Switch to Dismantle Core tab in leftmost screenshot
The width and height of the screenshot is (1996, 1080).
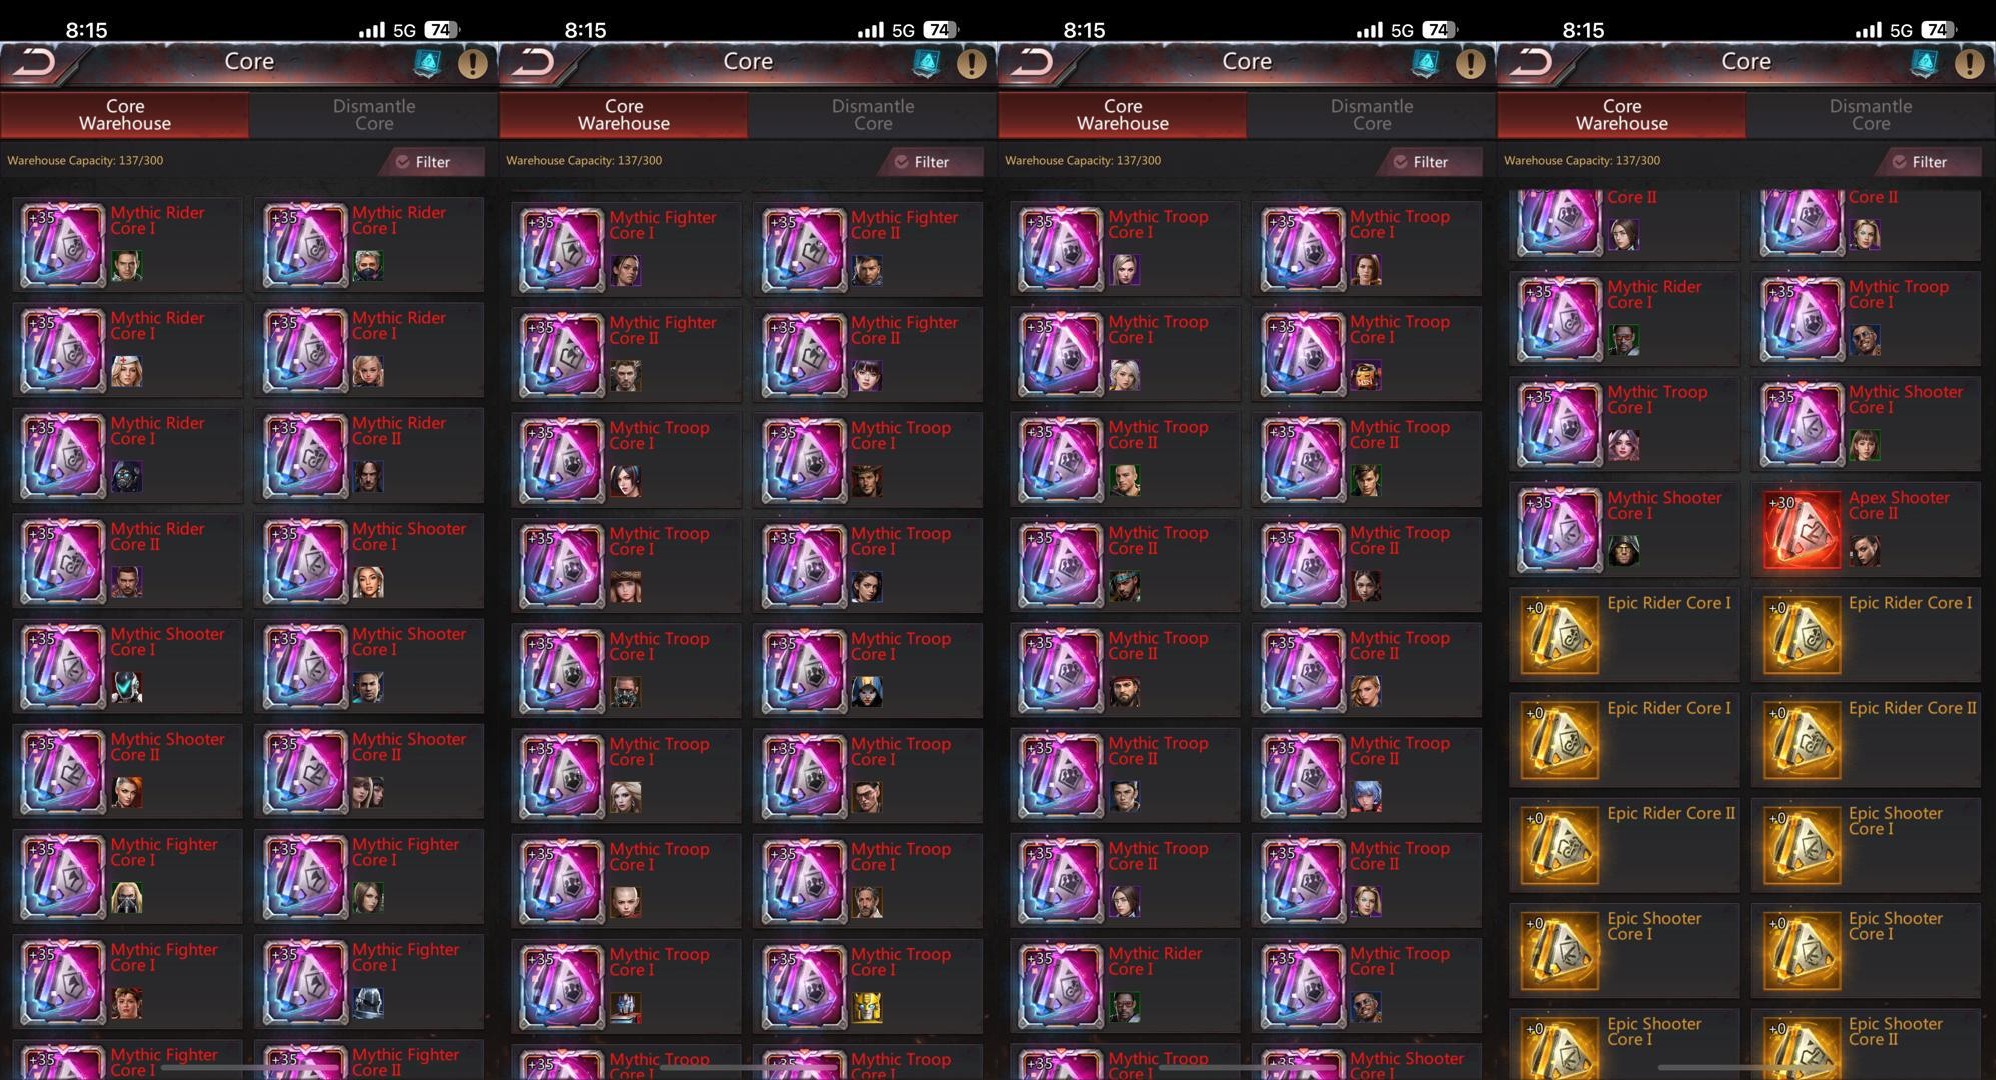pos(374,115)
